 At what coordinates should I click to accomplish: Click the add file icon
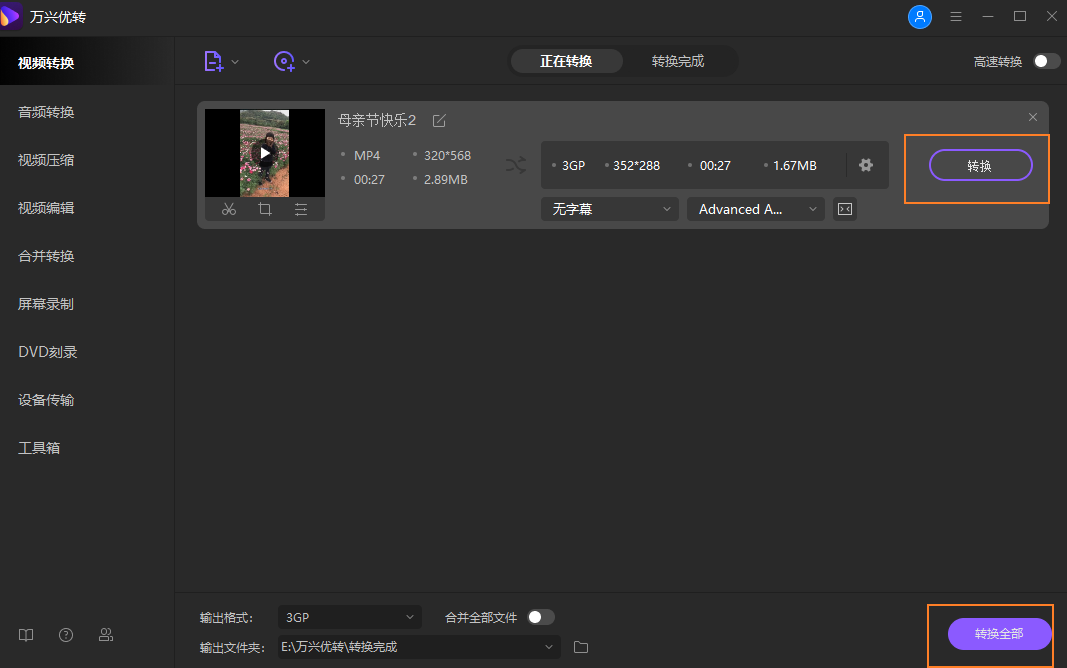pos(214,61)
